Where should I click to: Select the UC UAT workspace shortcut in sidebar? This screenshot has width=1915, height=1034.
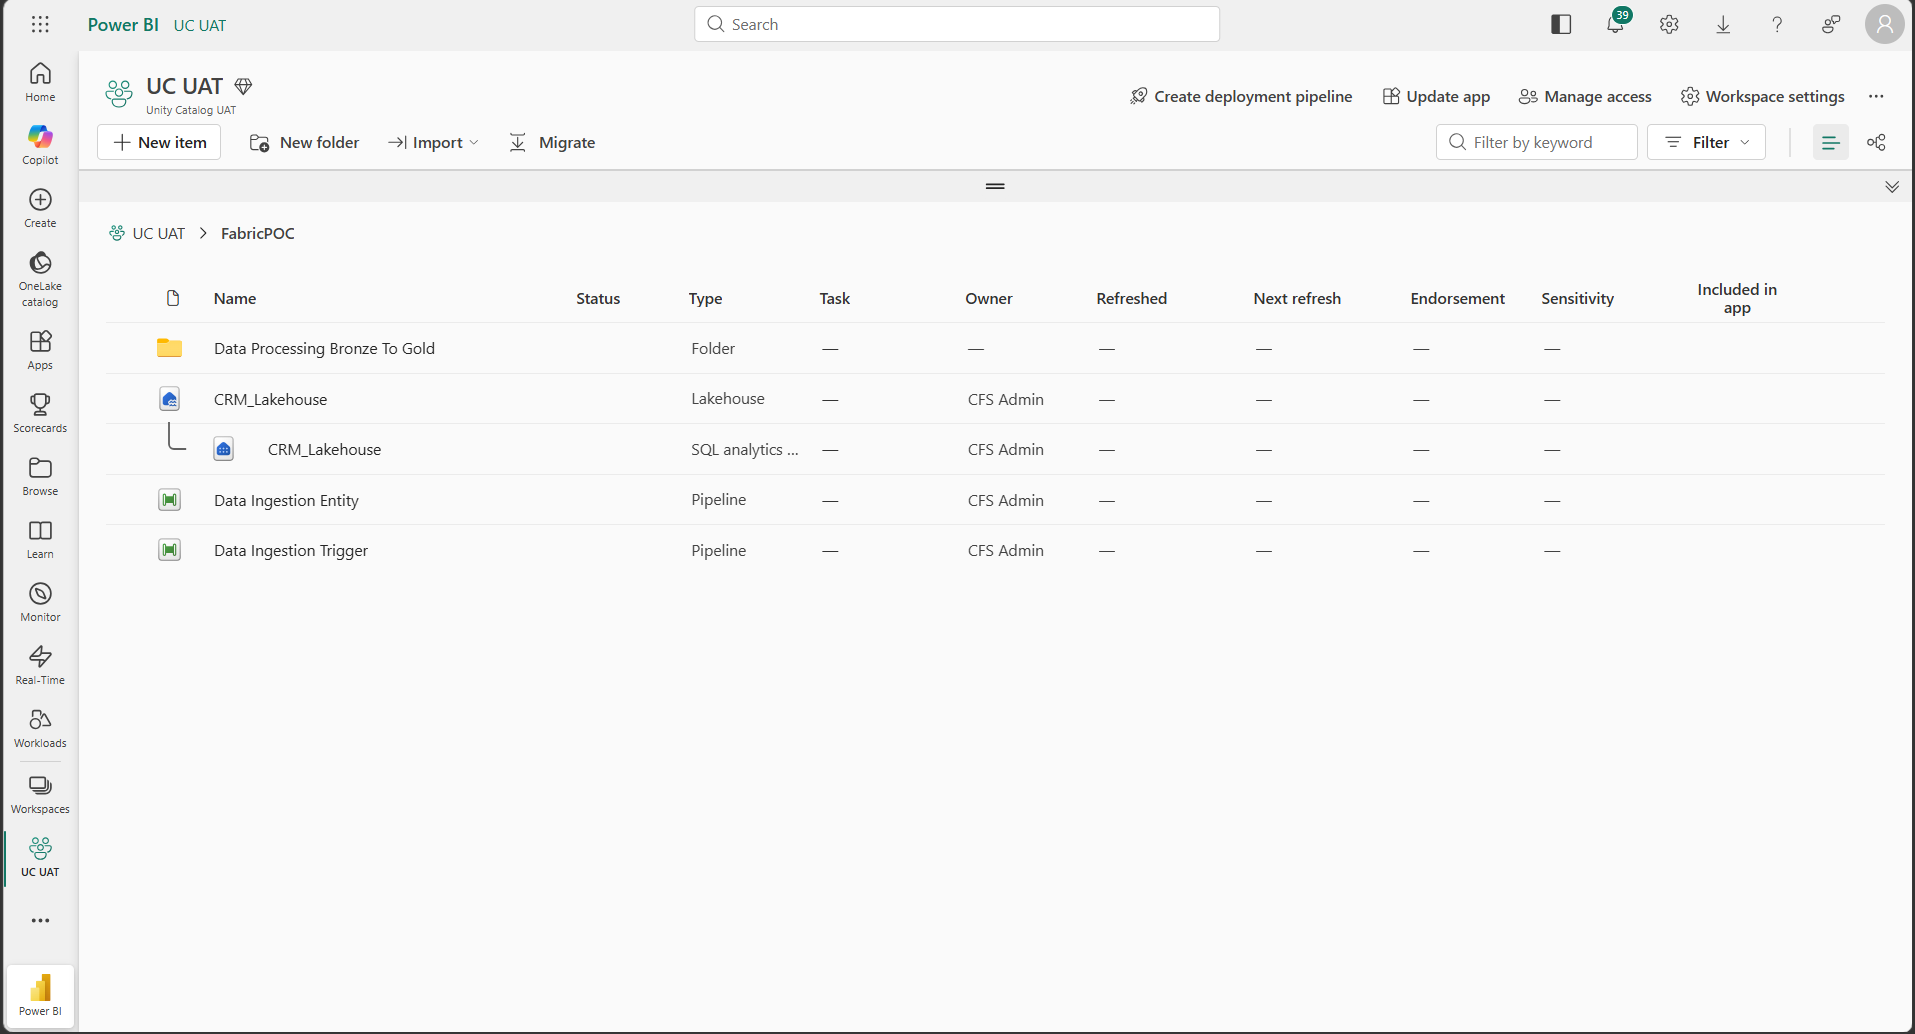(40, 857)
